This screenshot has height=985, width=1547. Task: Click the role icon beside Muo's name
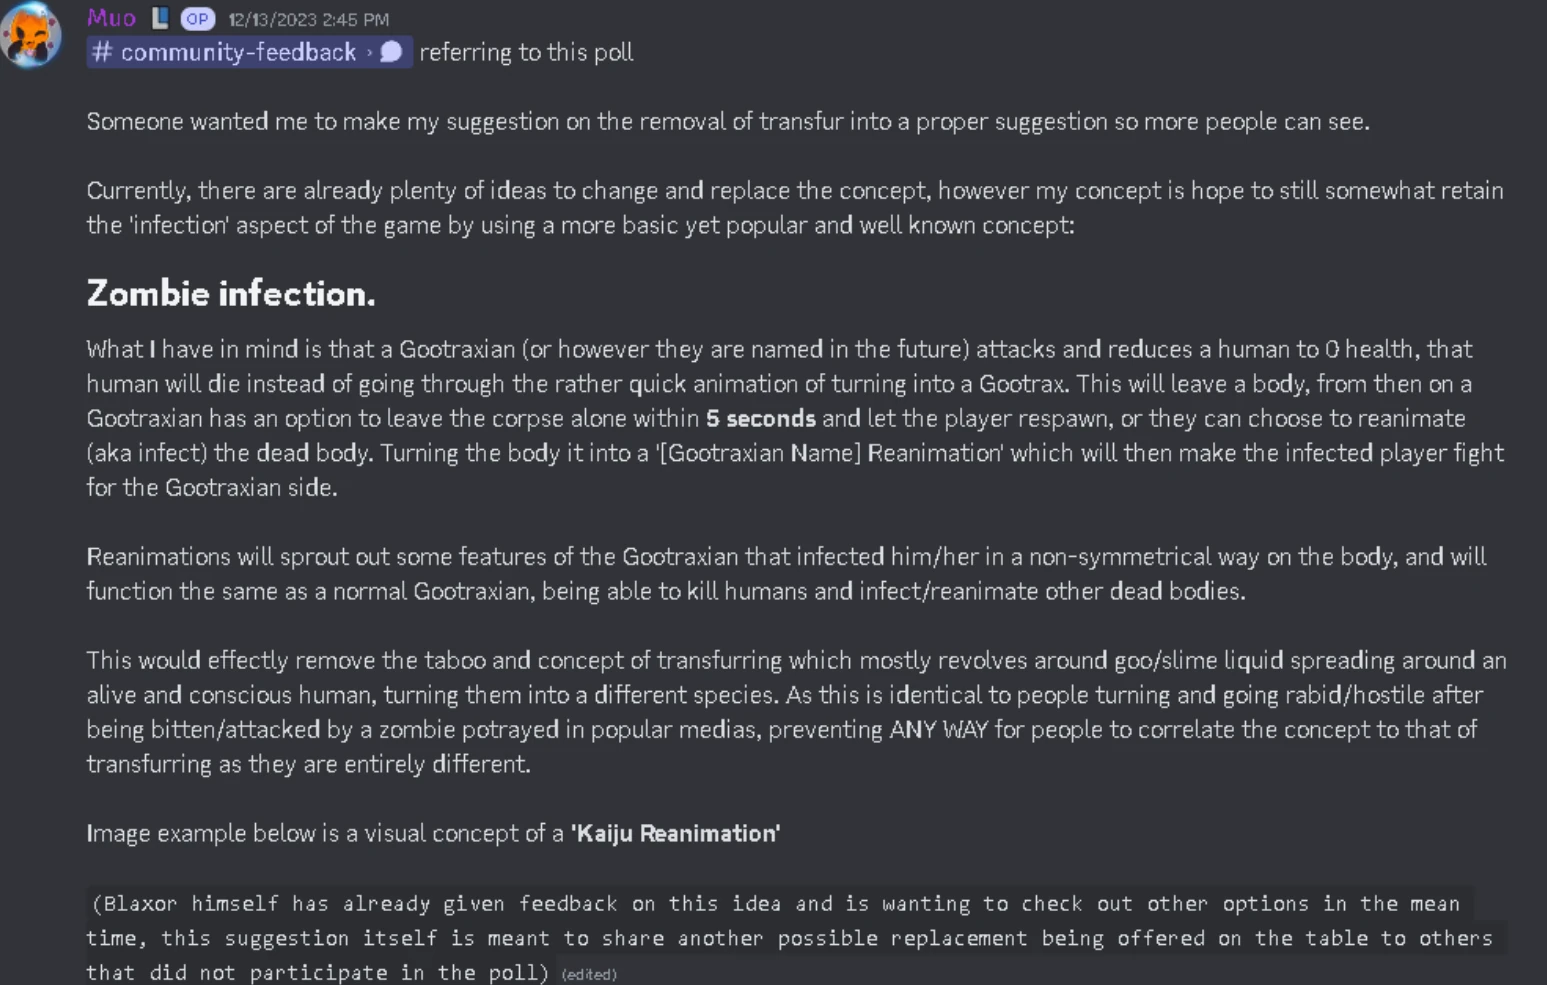pos(160,18)
